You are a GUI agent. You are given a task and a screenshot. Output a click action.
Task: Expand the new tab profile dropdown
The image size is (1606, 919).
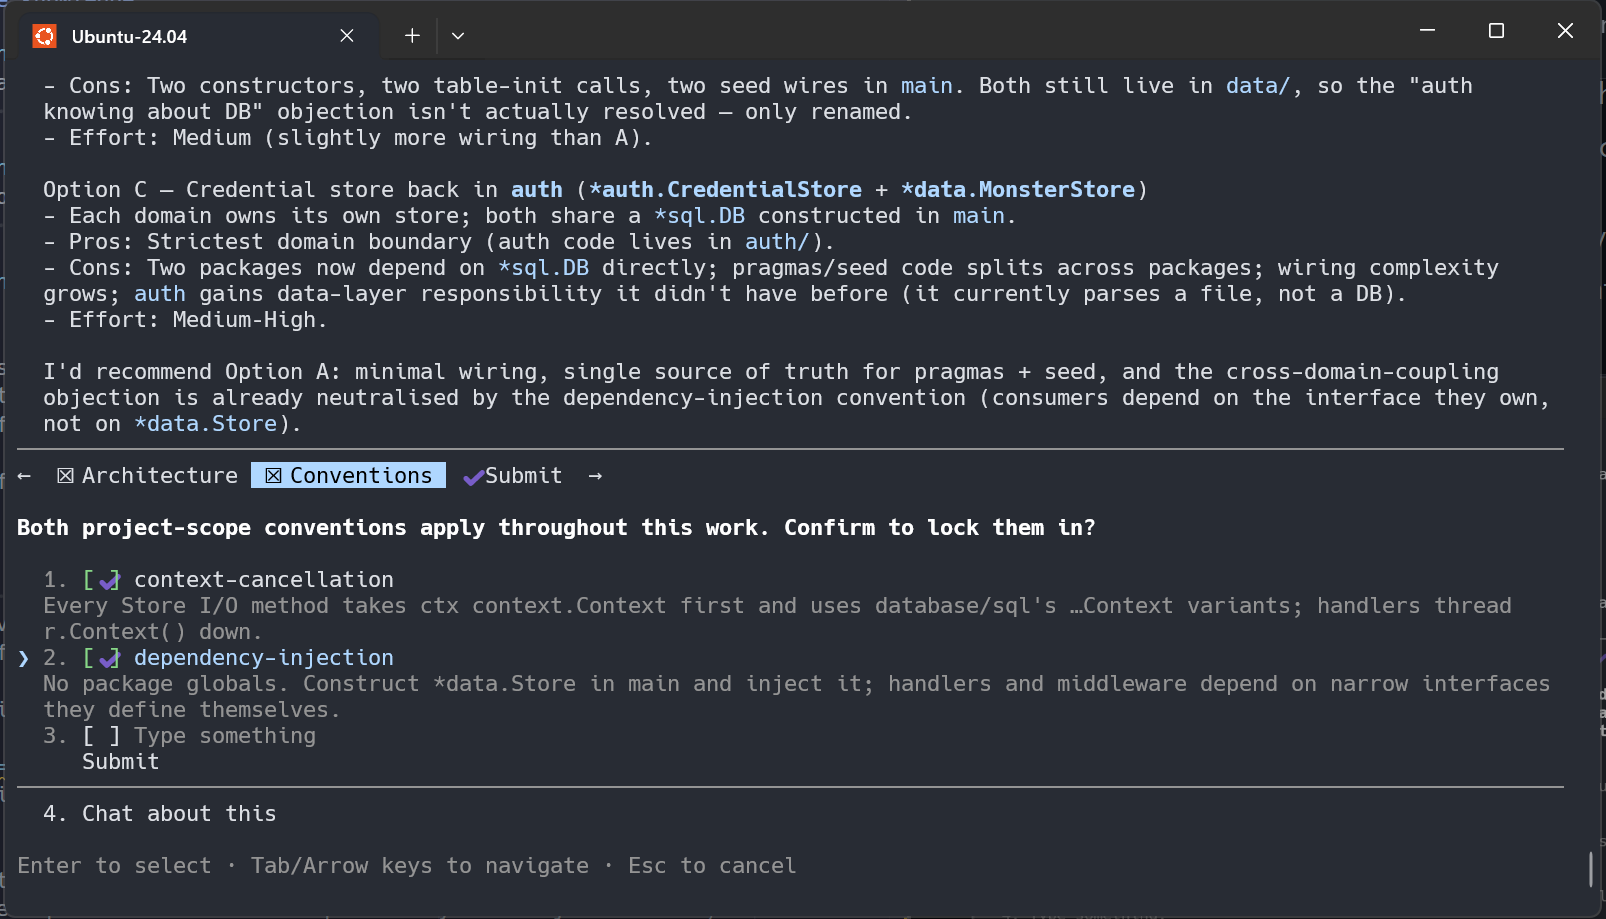pos(458,36)
